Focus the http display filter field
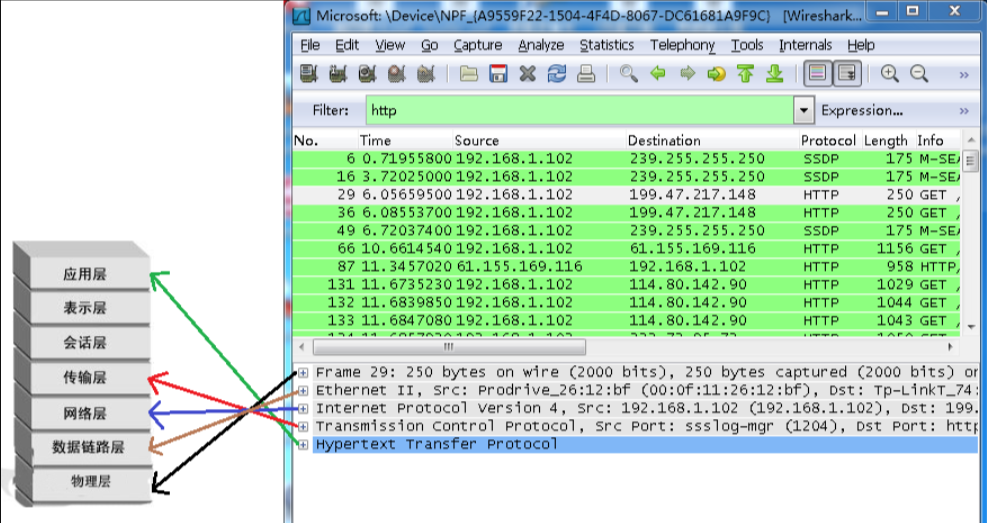987x523 pixels. pos(579,111)
